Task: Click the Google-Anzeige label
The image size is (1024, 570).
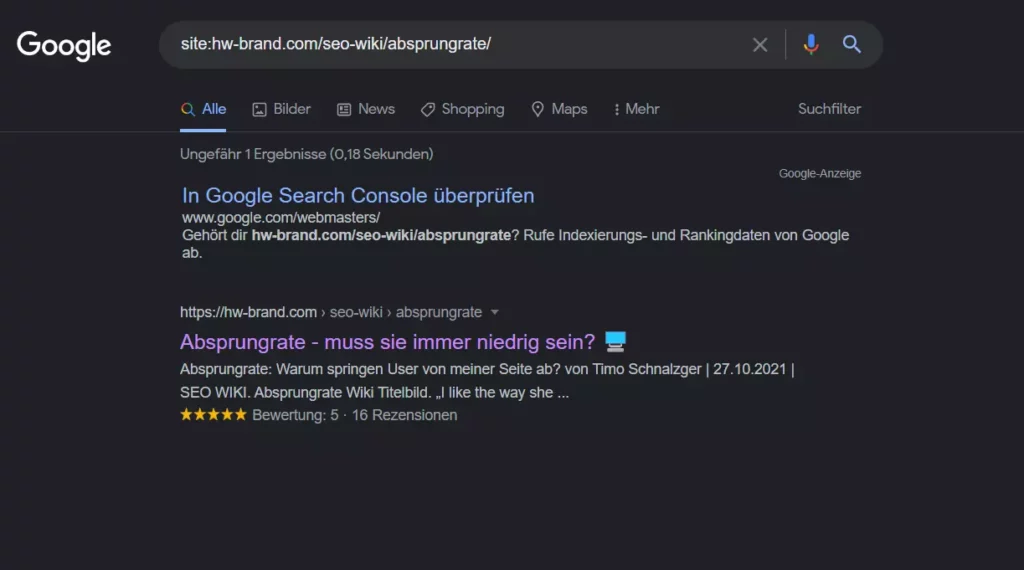Action: pyautogui.click(x=820, y=173)
